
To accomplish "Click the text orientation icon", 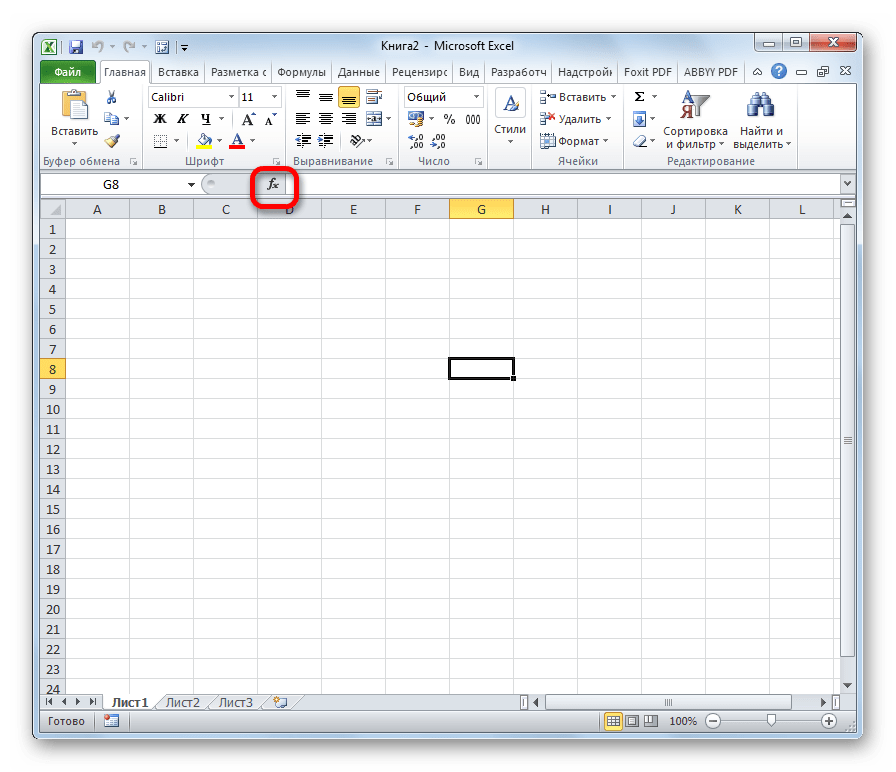I will point(357,141).
